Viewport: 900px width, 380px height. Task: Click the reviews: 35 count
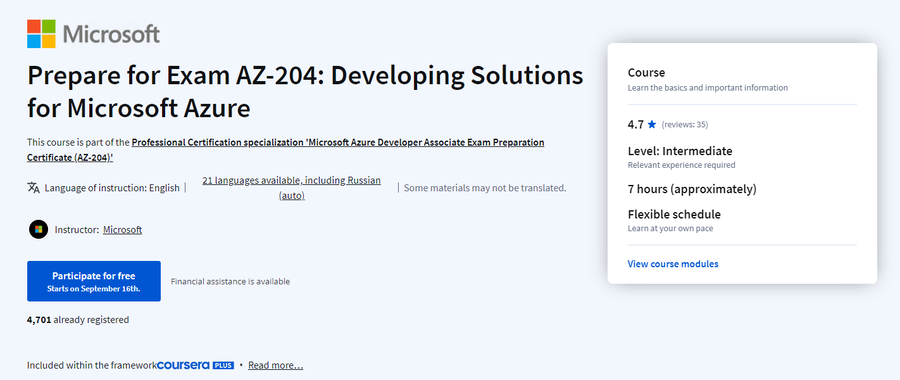pos(684,125)
